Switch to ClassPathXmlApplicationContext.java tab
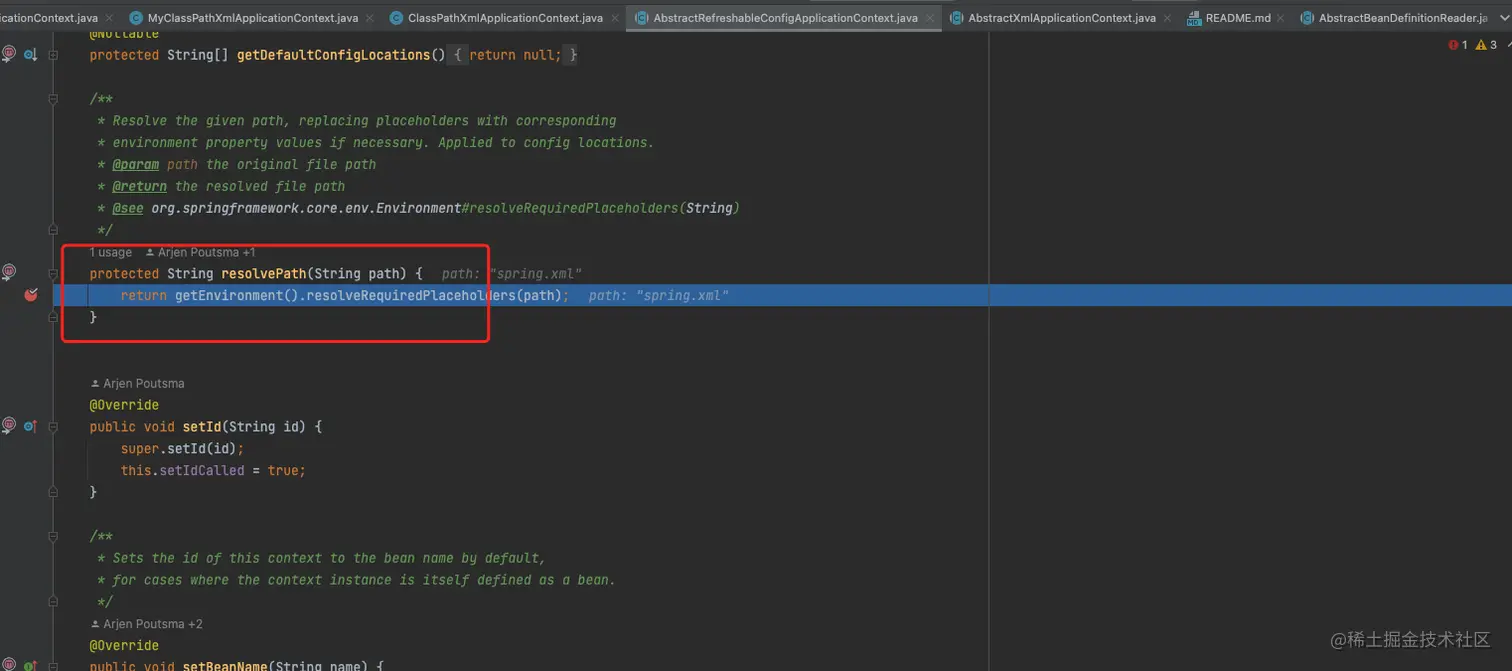Viewport: 1512px width, 671px height. point(505,18)
